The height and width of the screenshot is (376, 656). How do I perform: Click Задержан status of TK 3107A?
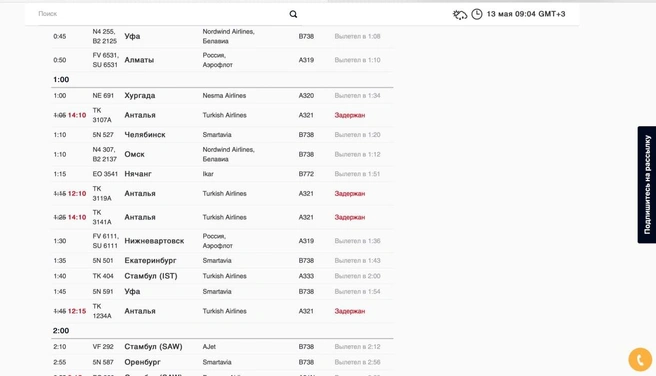point(350,115)
